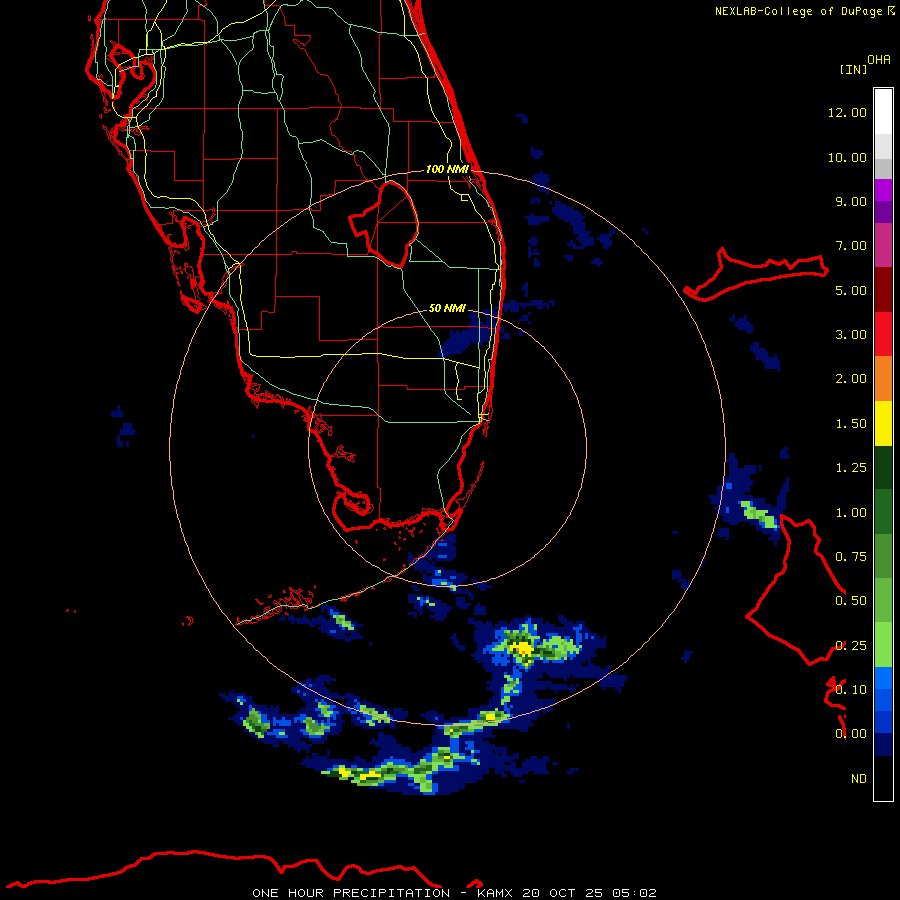The image size is (900, 900).
Task: Pick the bright red swatch beside 3.00
Action: [x=883, y=334]
